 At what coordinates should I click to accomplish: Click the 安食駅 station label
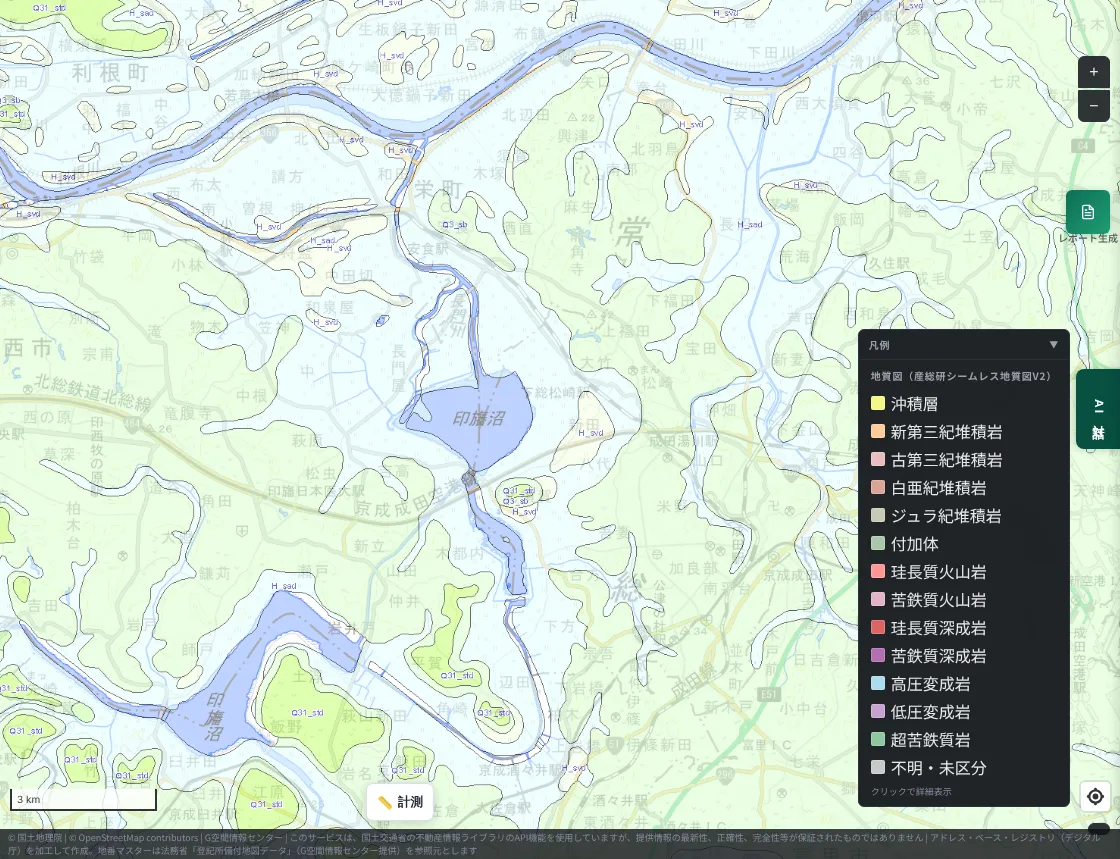428,248
